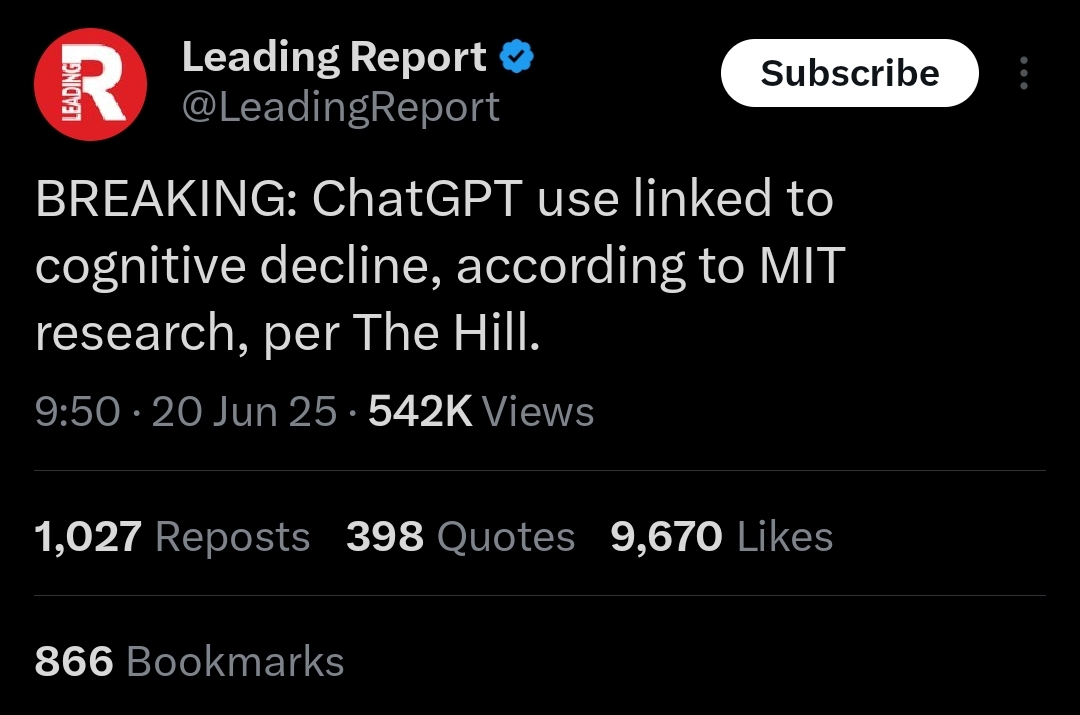1080x715 pixels.
Task: Open the Leading Report display name
Action: (x=334, y=56)
